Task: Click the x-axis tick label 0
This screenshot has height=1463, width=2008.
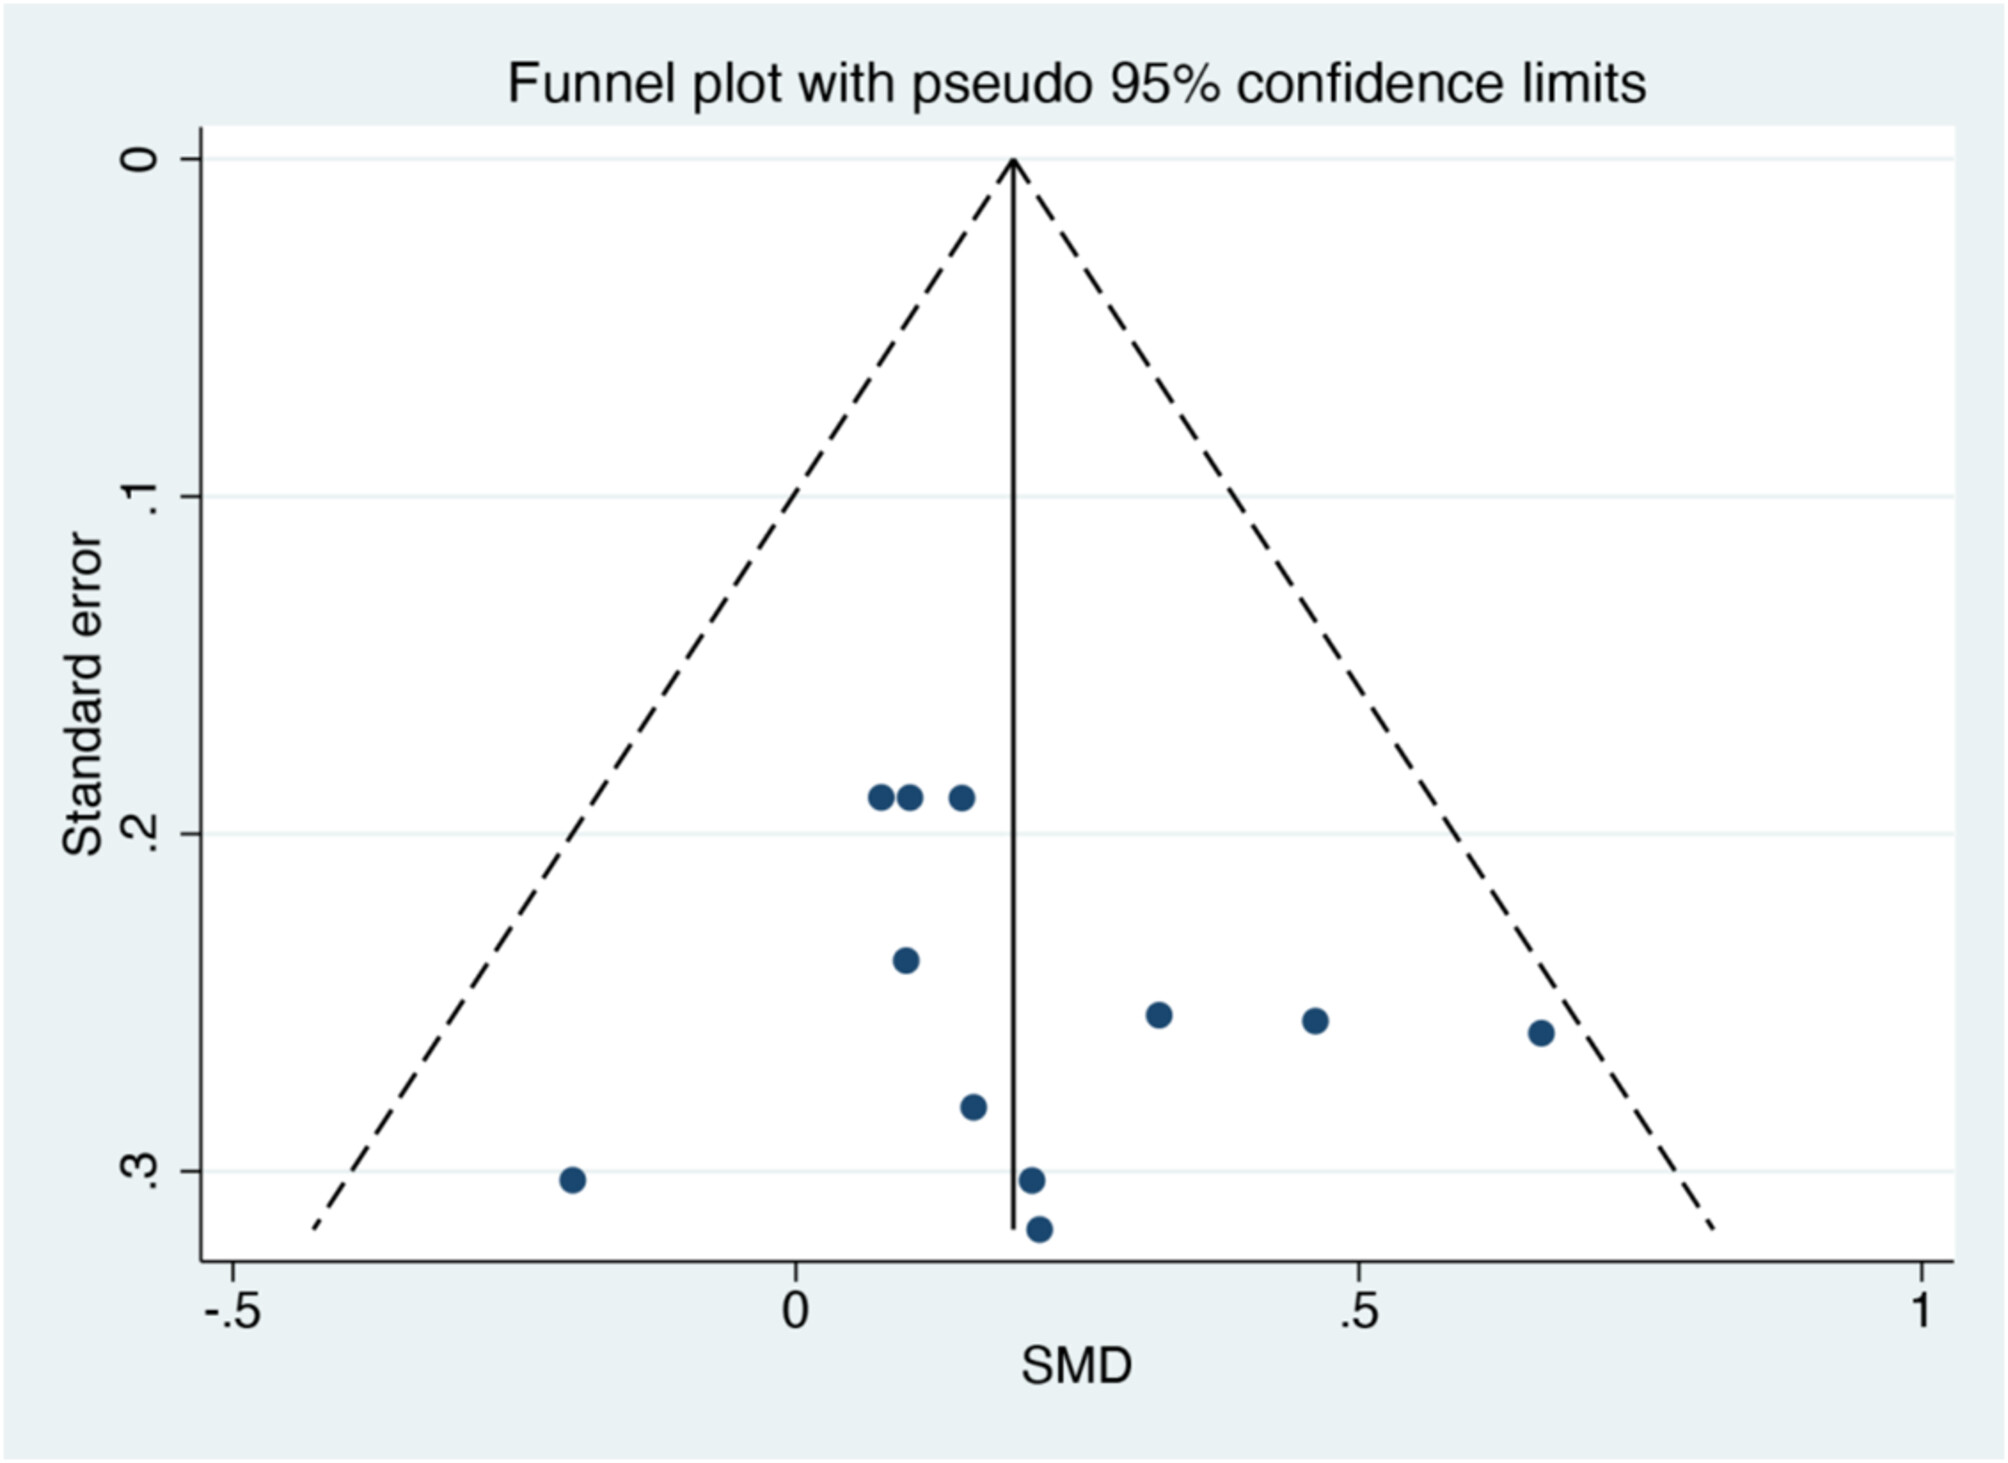Action: pos(795,1310)
